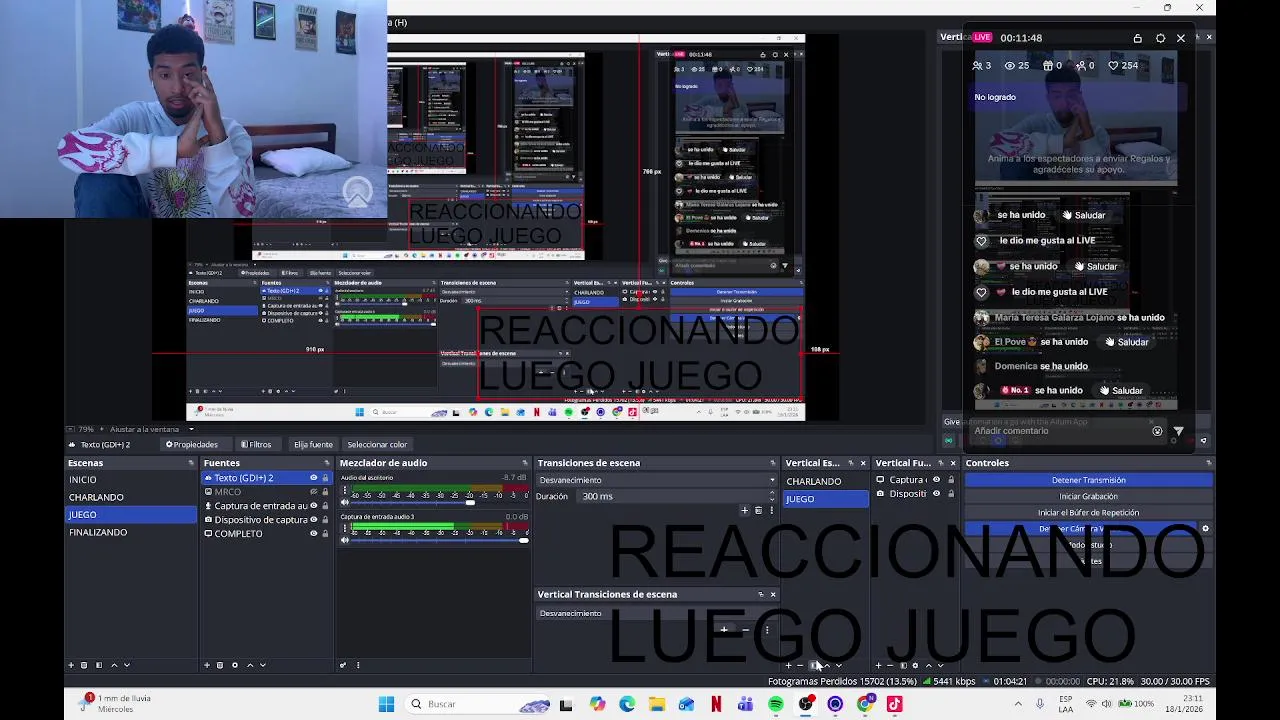1280x720 pixels.
Task: Add a new source in Fuentes panel
Action: (207, 665)
